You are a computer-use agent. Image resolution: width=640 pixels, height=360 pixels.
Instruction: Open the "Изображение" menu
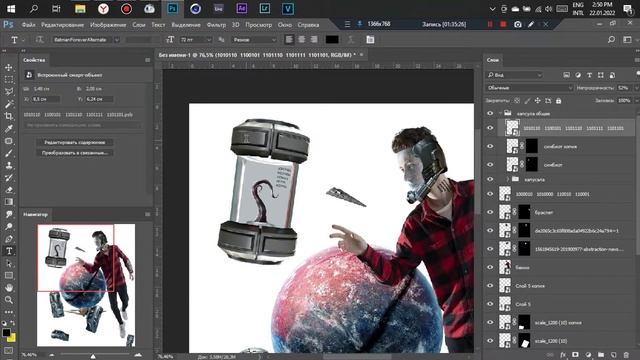[x=108, y=25]
